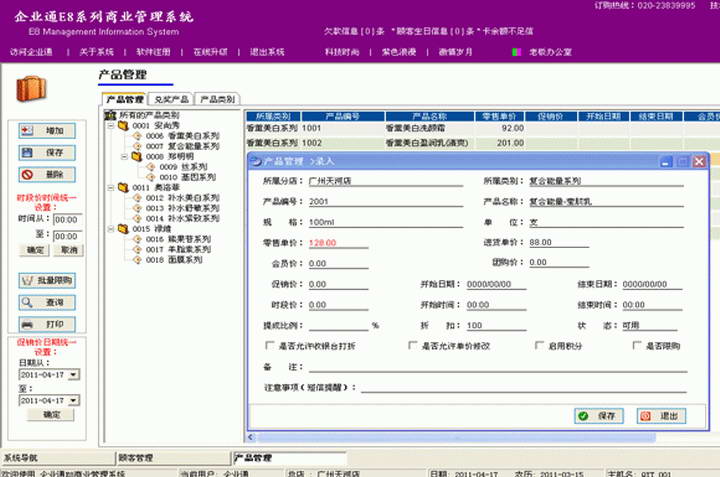Click the 零售单价 field showing 128.00
The height and width of the screenshot is (477, 720).
338,242
